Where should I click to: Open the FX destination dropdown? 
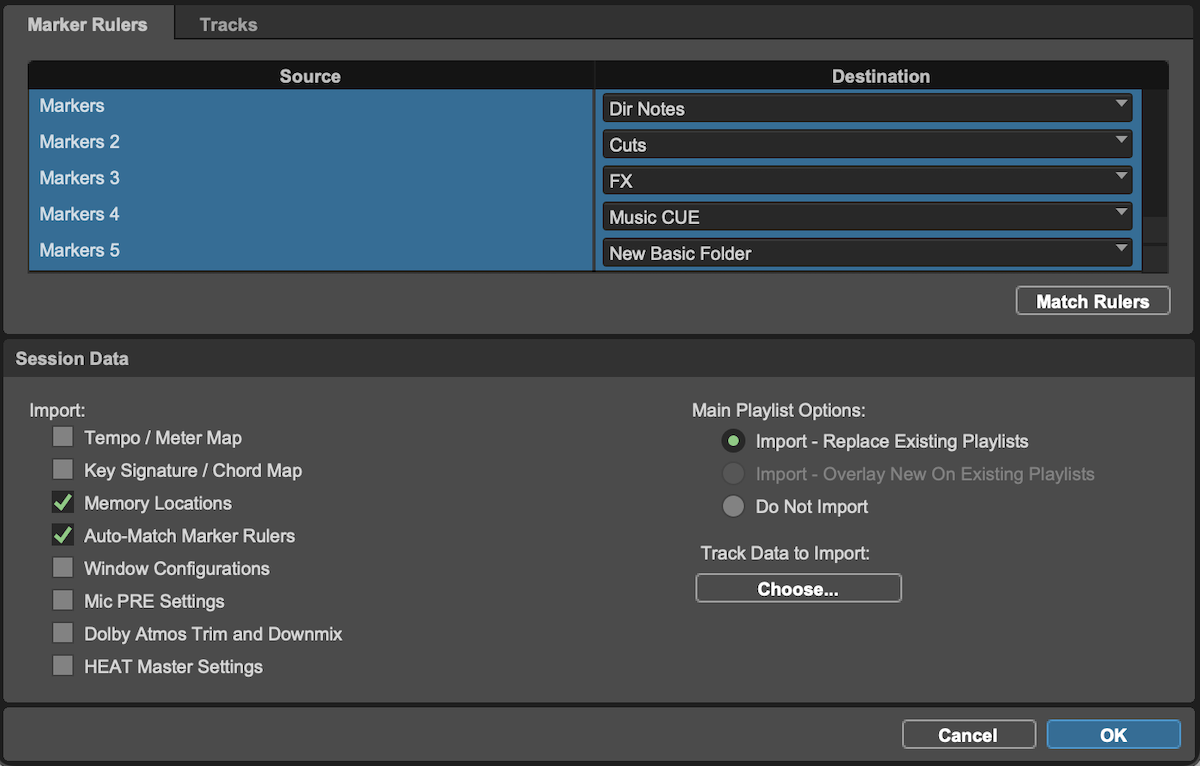click(x=865, y=181)
